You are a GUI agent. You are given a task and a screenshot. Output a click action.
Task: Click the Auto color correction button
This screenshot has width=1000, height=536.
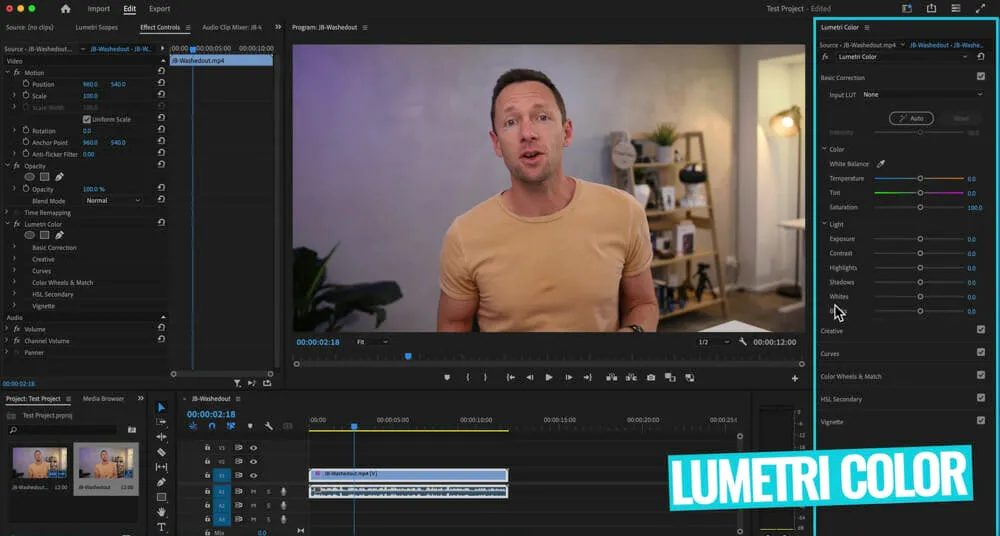(x=911, y=118)
